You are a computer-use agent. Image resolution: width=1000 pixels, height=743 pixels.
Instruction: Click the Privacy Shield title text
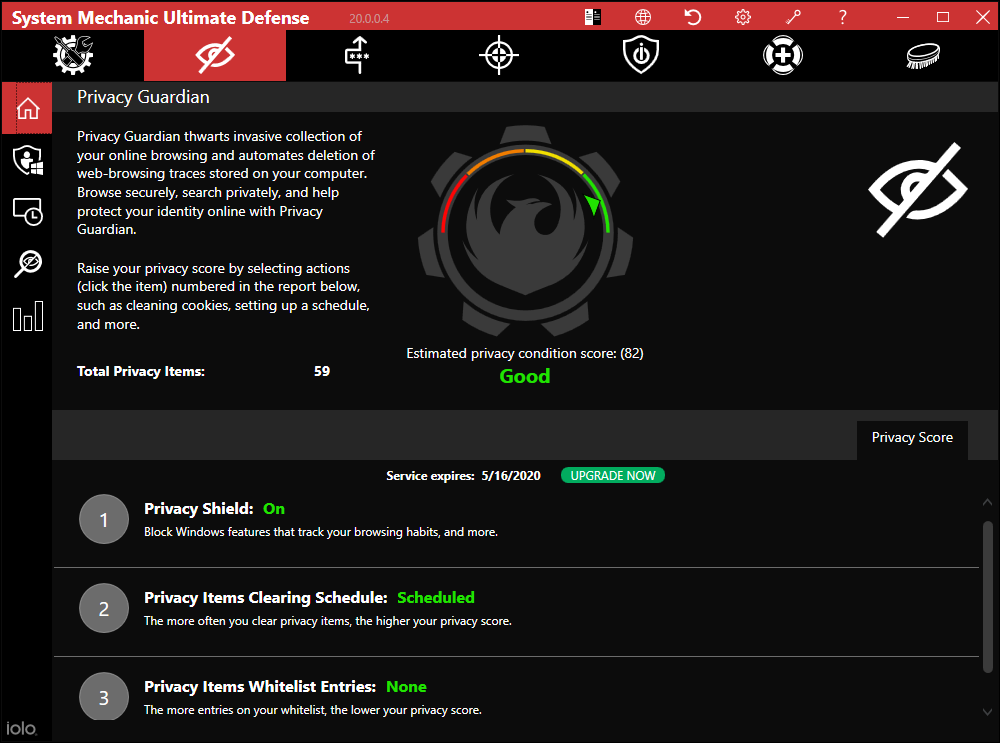199,509
